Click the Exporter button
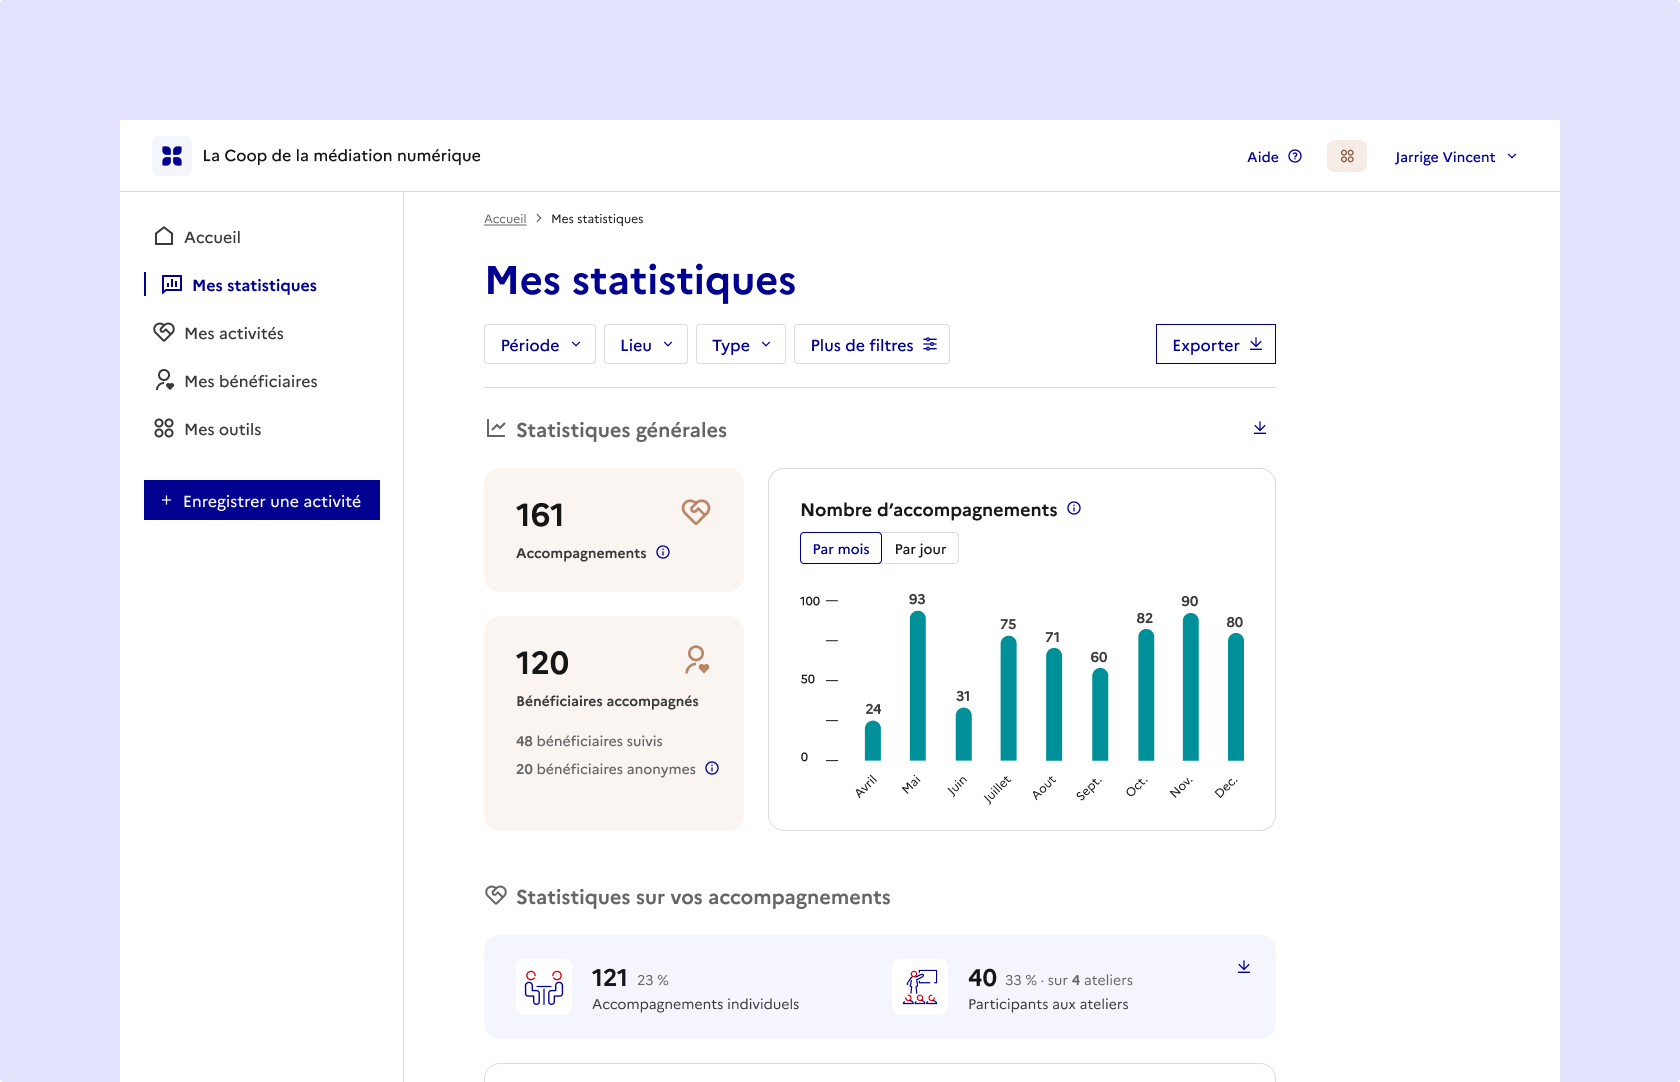 [x=1215, y=345]
